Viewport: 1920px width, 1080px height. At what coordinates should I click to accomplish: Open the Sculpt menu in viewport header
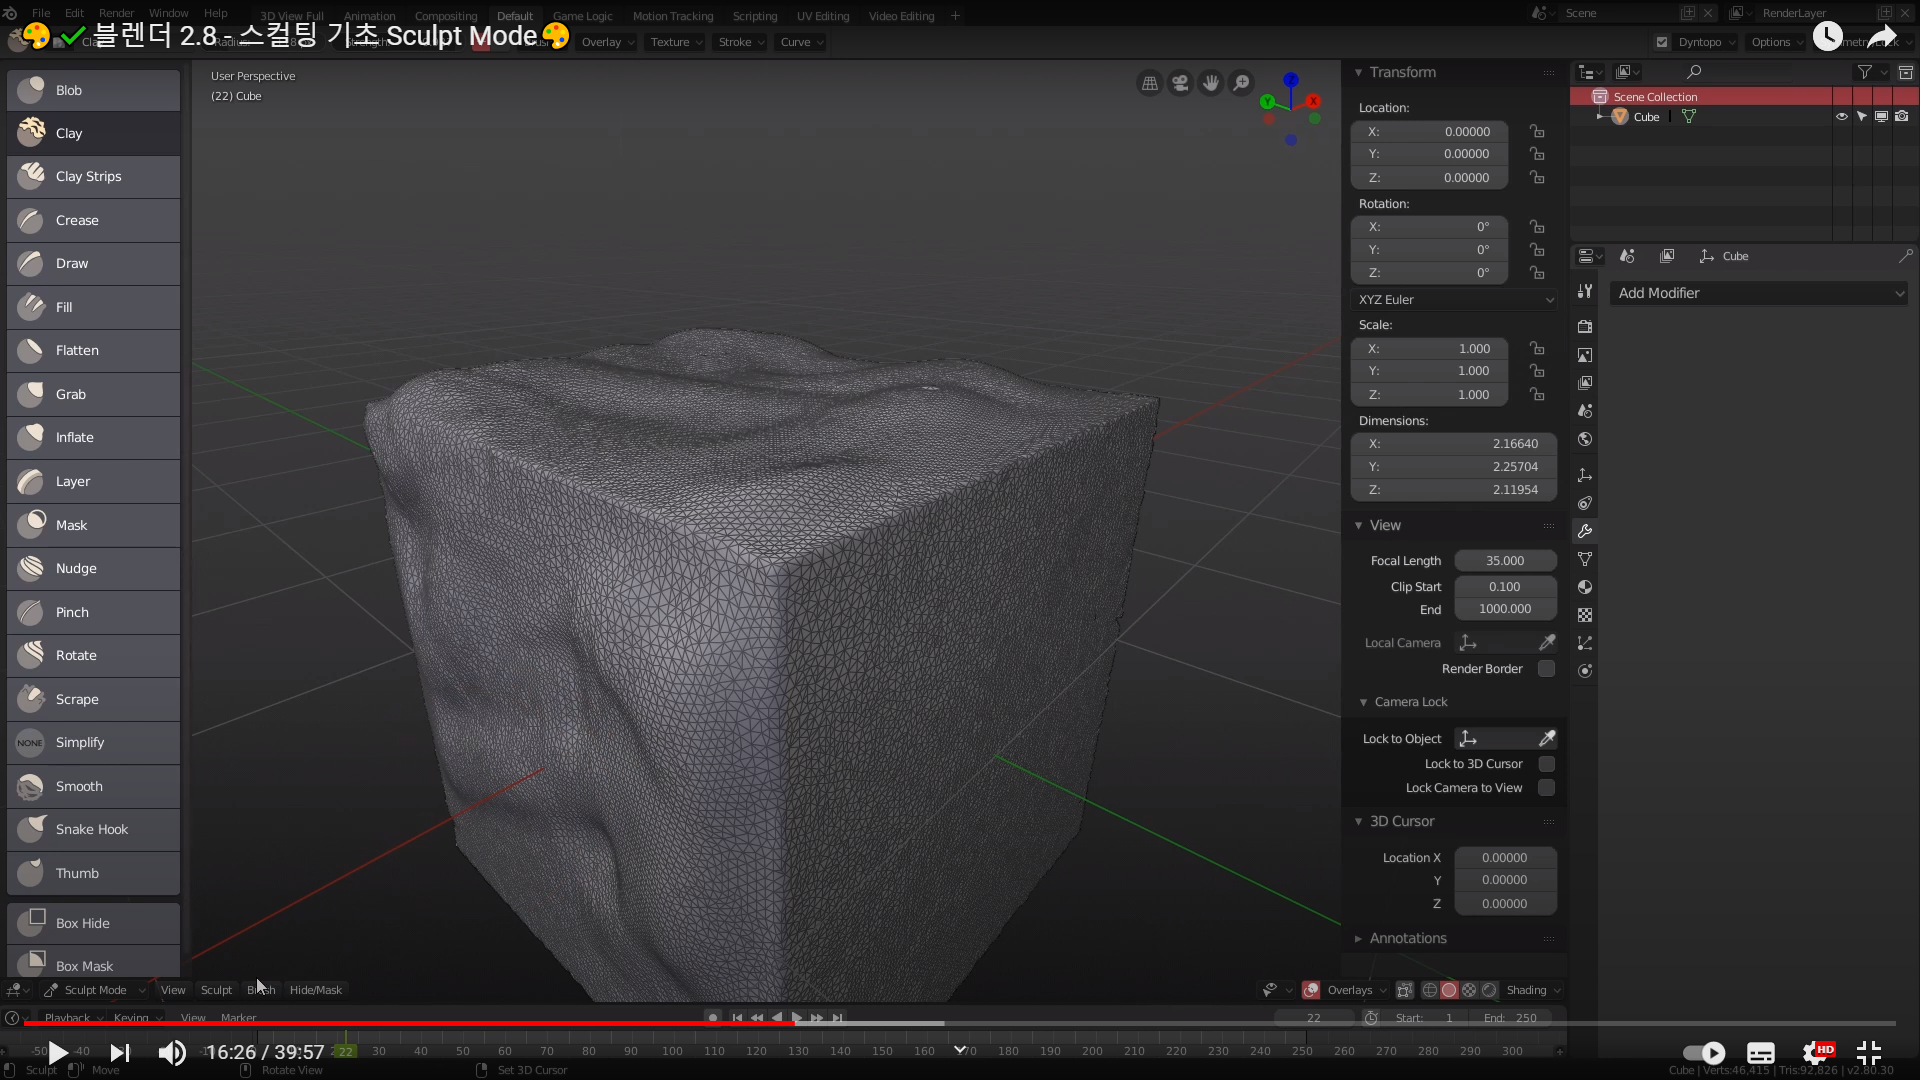[x=216, y=990]
